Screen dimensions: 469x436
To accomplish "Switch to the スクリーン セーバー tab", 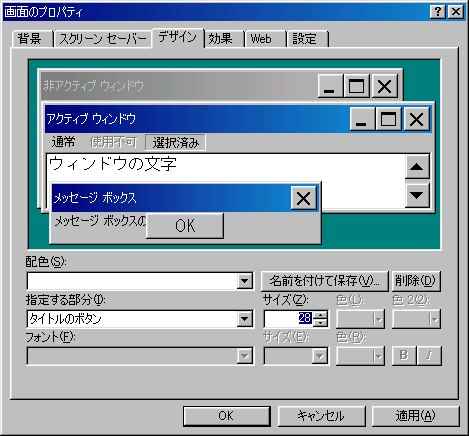I will pos(103,39).
